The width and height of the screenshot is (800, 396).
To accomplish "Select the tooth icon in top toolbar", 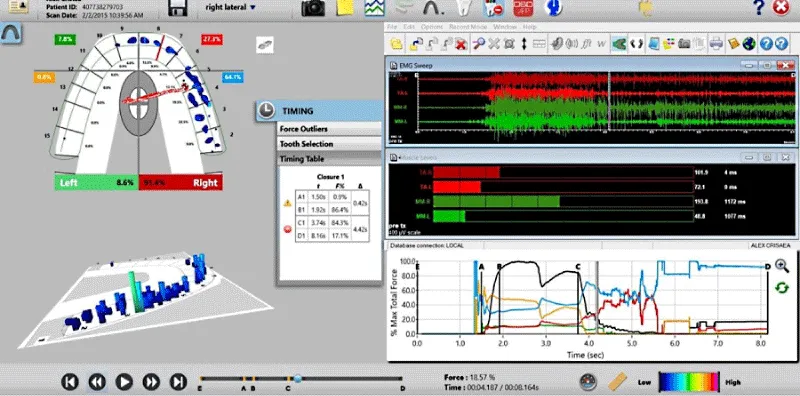I will click(461, 7).
